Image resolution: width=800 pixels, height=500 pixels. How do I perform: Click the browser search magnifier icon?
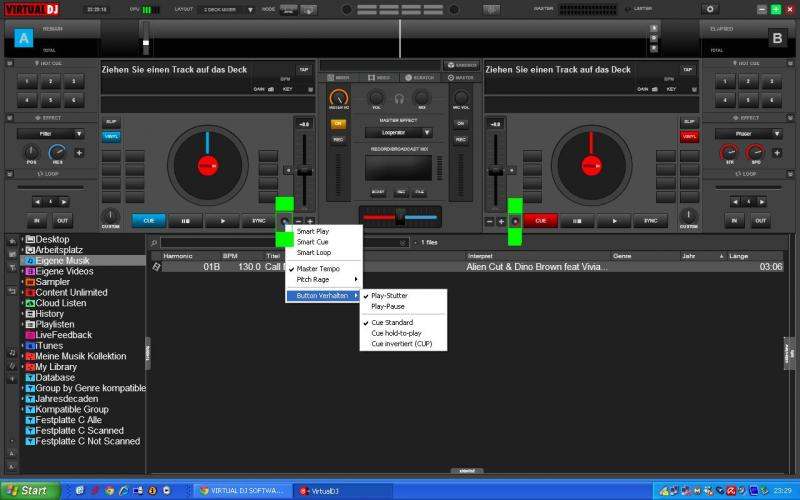(154, 243)
